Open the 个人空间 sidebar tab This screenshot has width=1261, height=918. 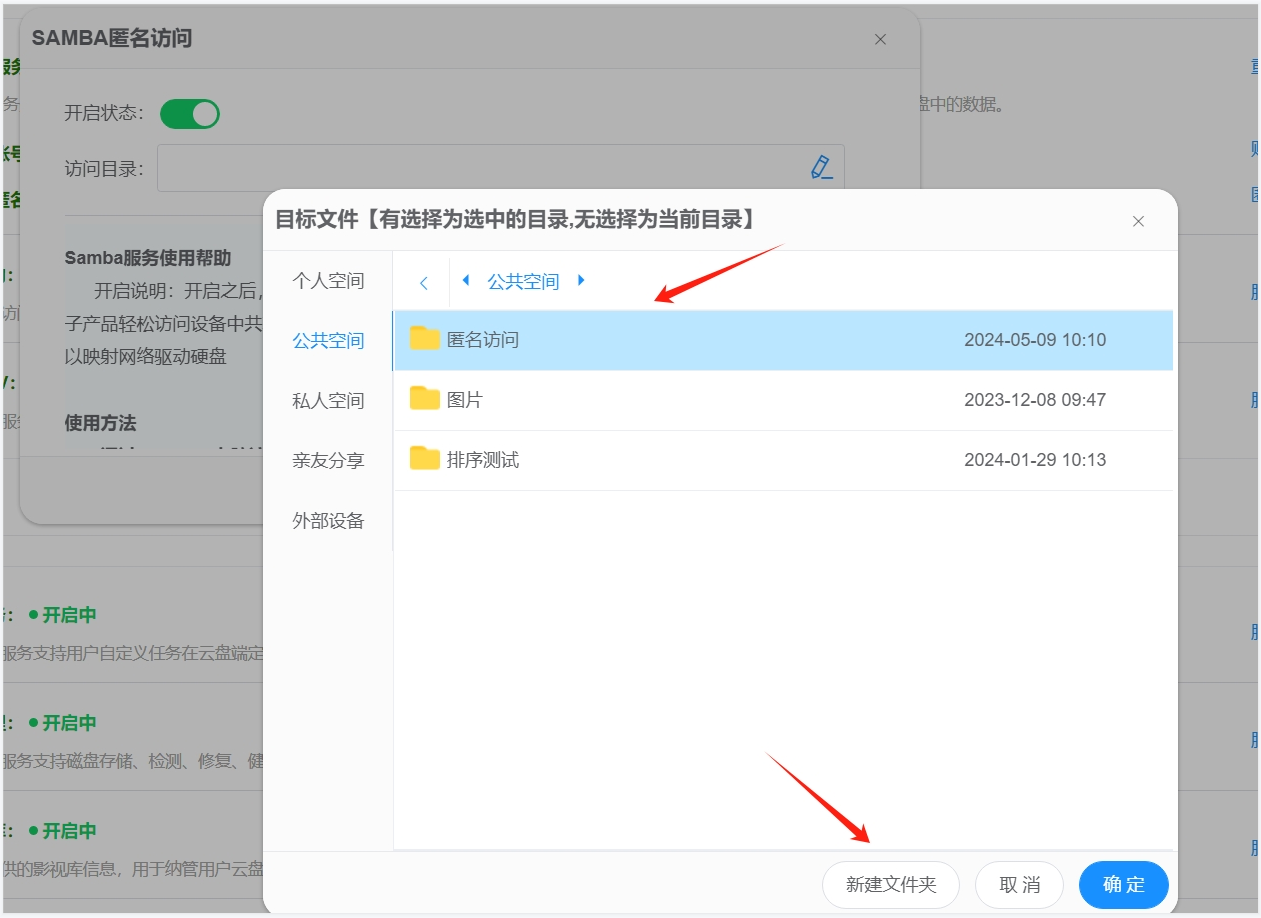click(328, 281)
